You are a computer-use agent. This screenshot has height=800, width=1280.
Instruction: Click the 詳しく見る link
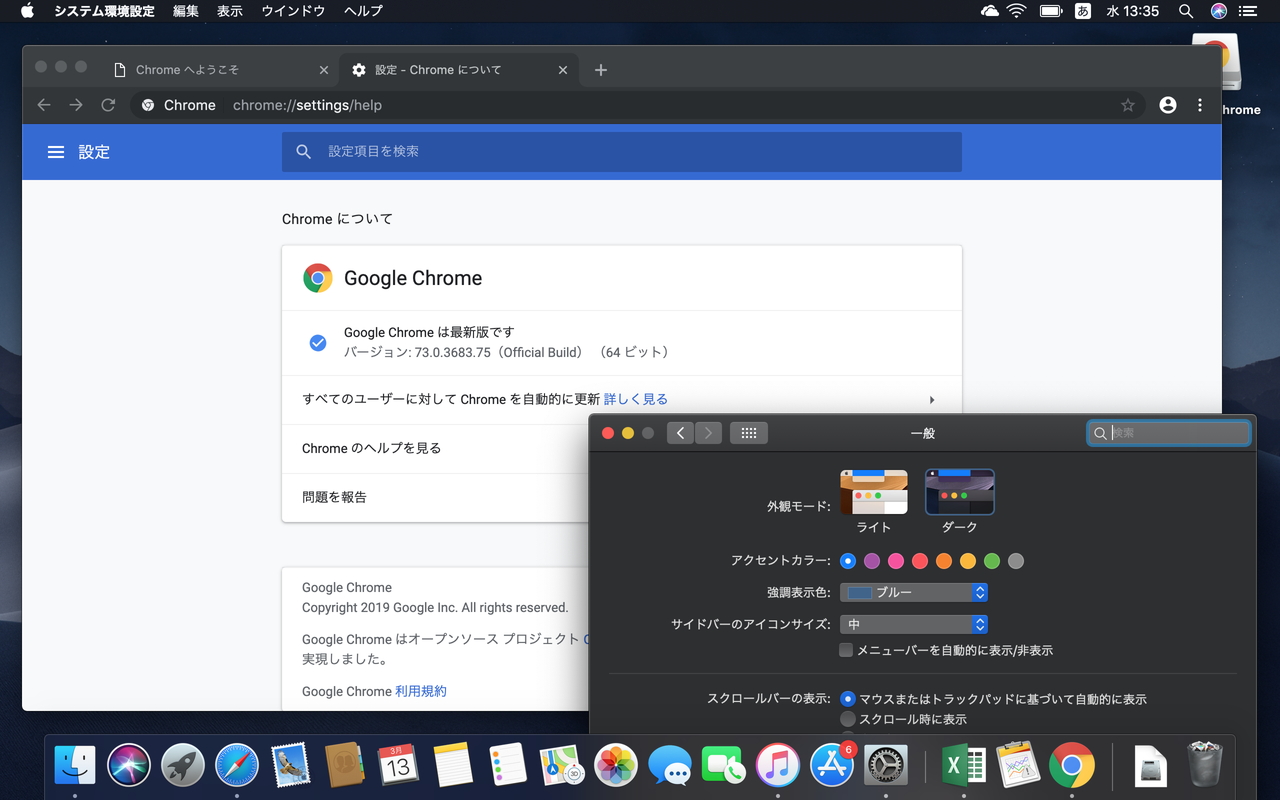pos(635,397)
